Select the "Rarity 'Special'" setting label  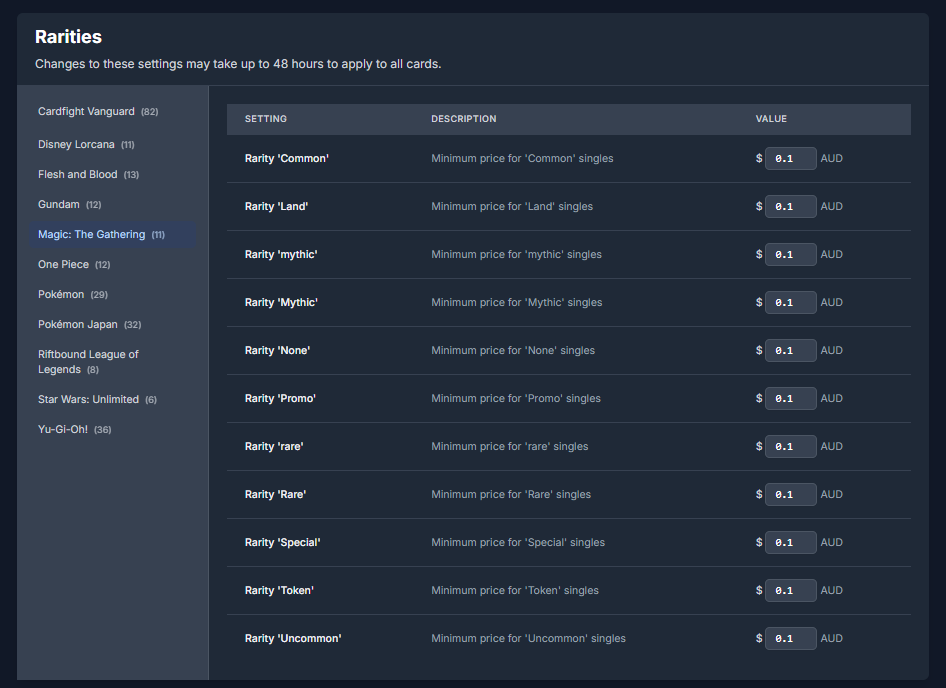(282, 543)
